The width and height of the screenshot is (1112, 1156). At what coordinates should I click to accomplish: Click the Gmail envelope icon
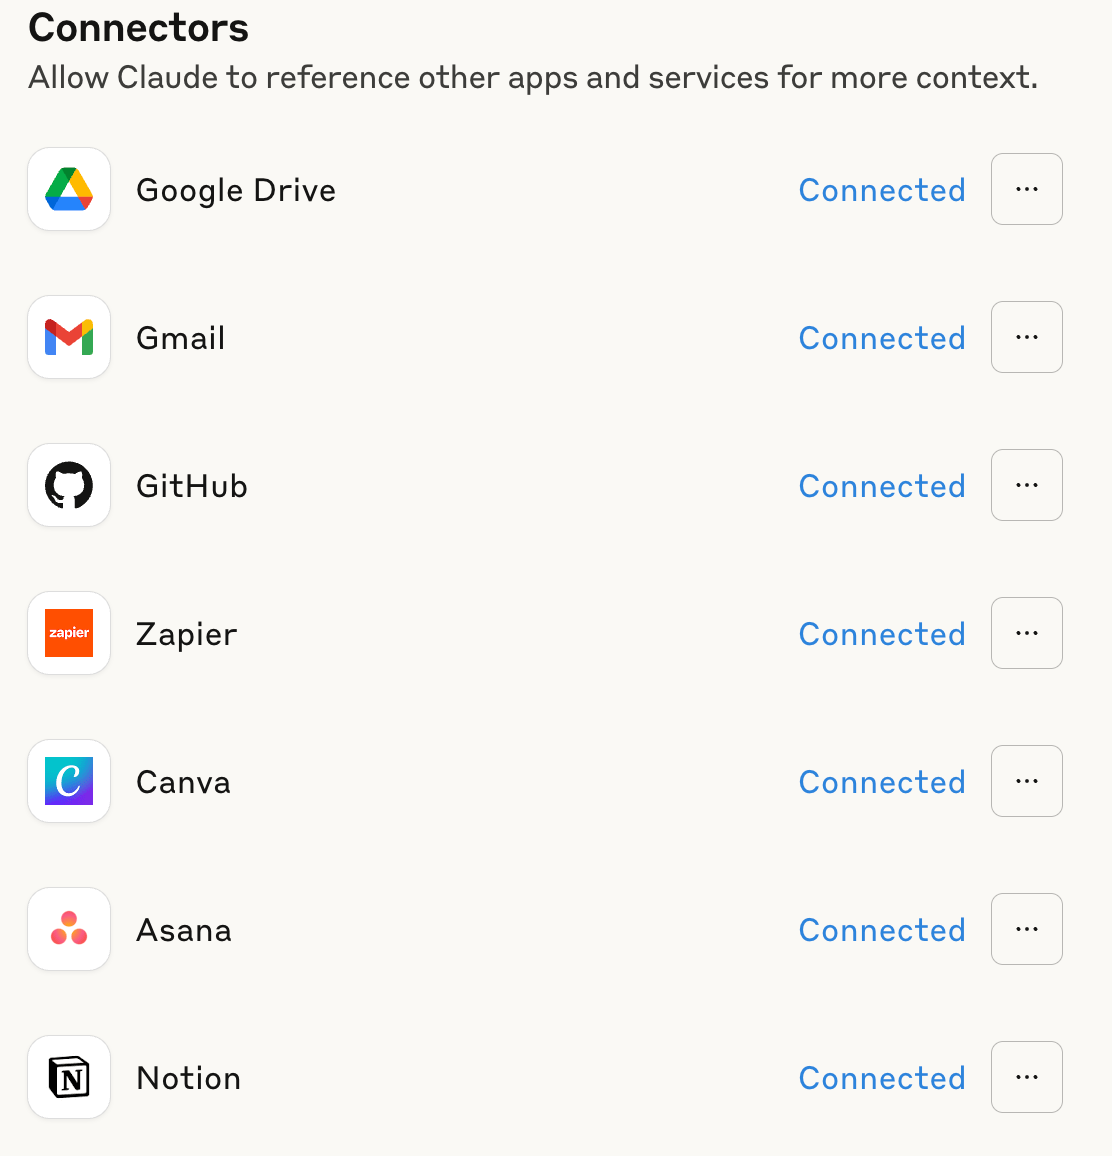coord(69,338)
